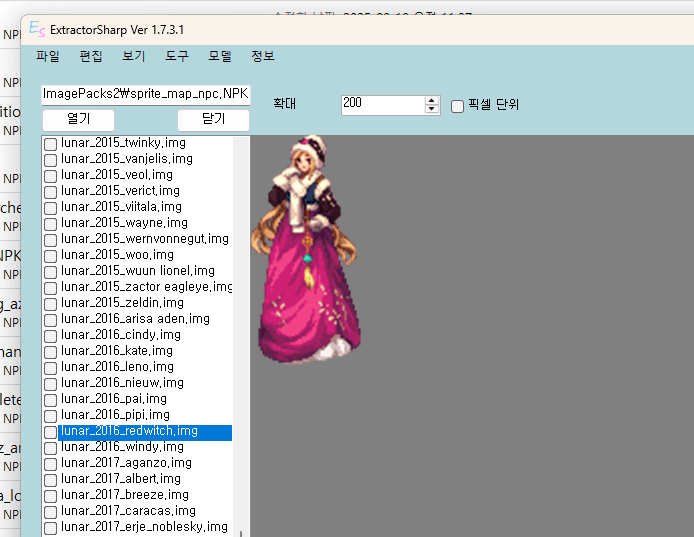694x537 pixels.
Task: Toggle the lunar_2016_redwitch.img checkbox
Action: 50,432
